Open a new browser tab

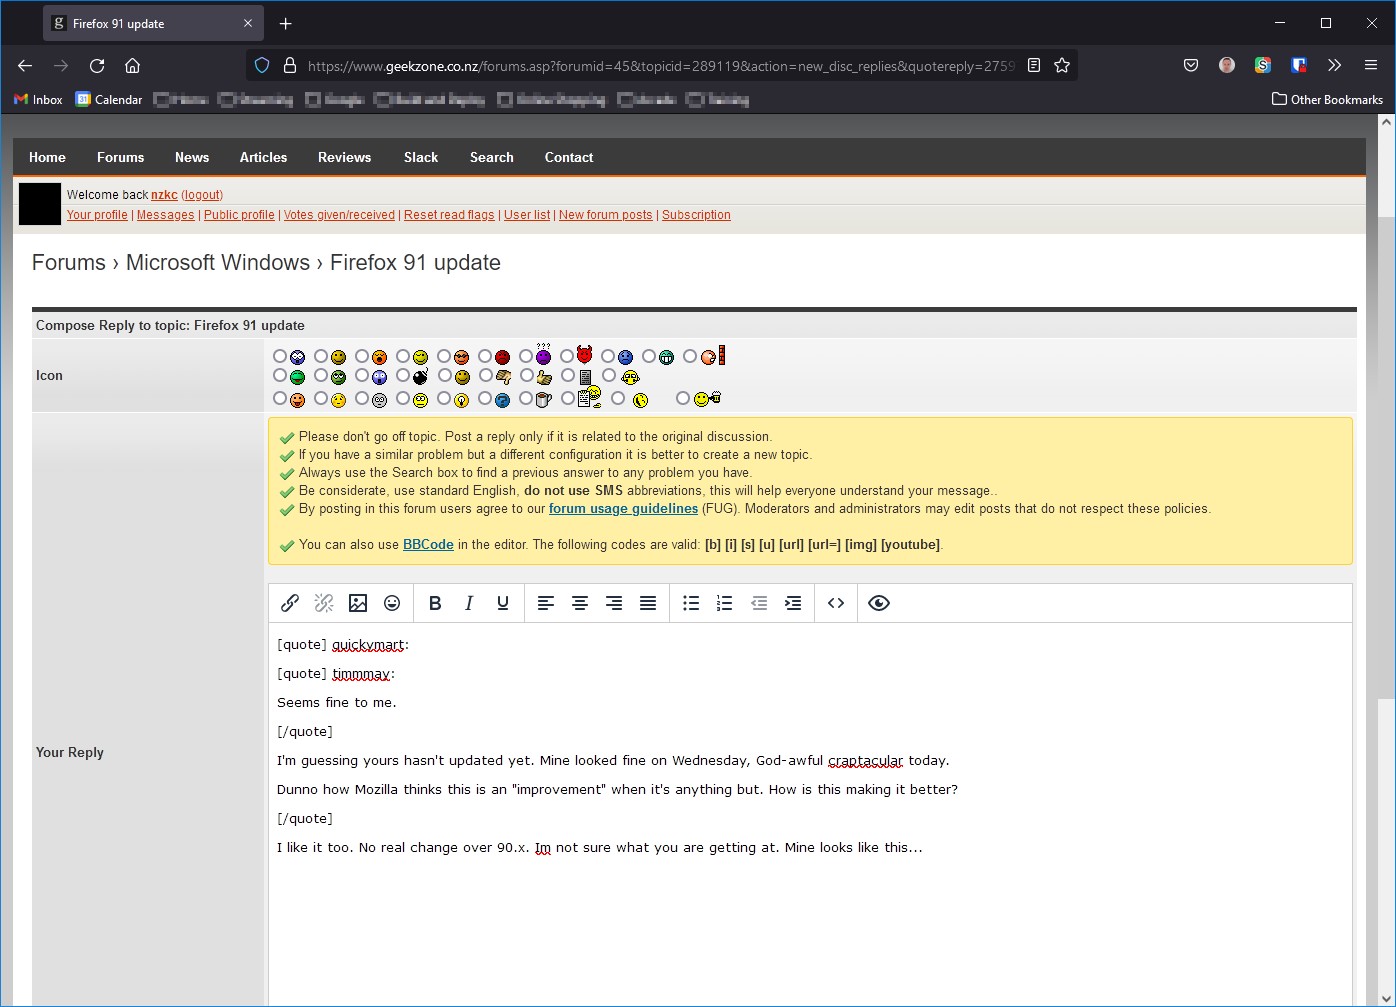coord(285,23)
